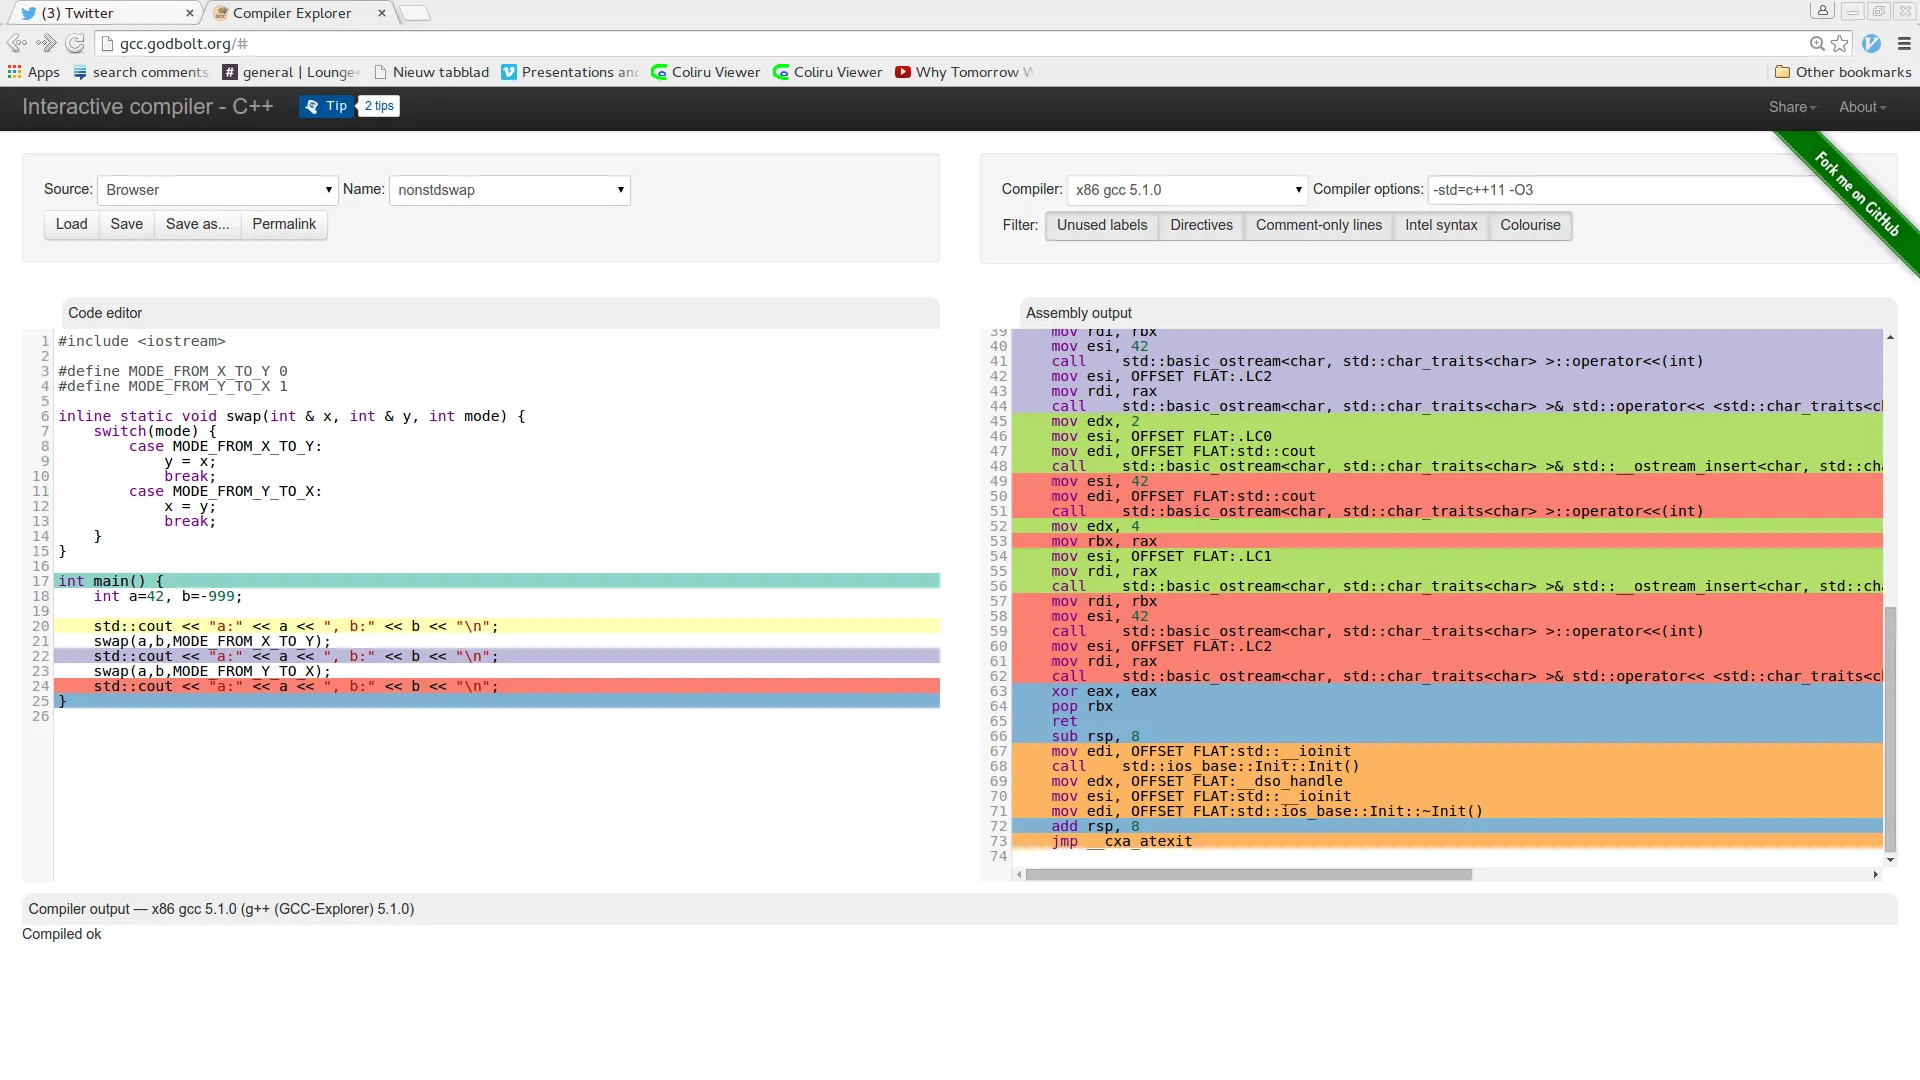Click the bookmark star icon
The width and height of the screenshot is (1920, 1080).
tap(1840, 43)
